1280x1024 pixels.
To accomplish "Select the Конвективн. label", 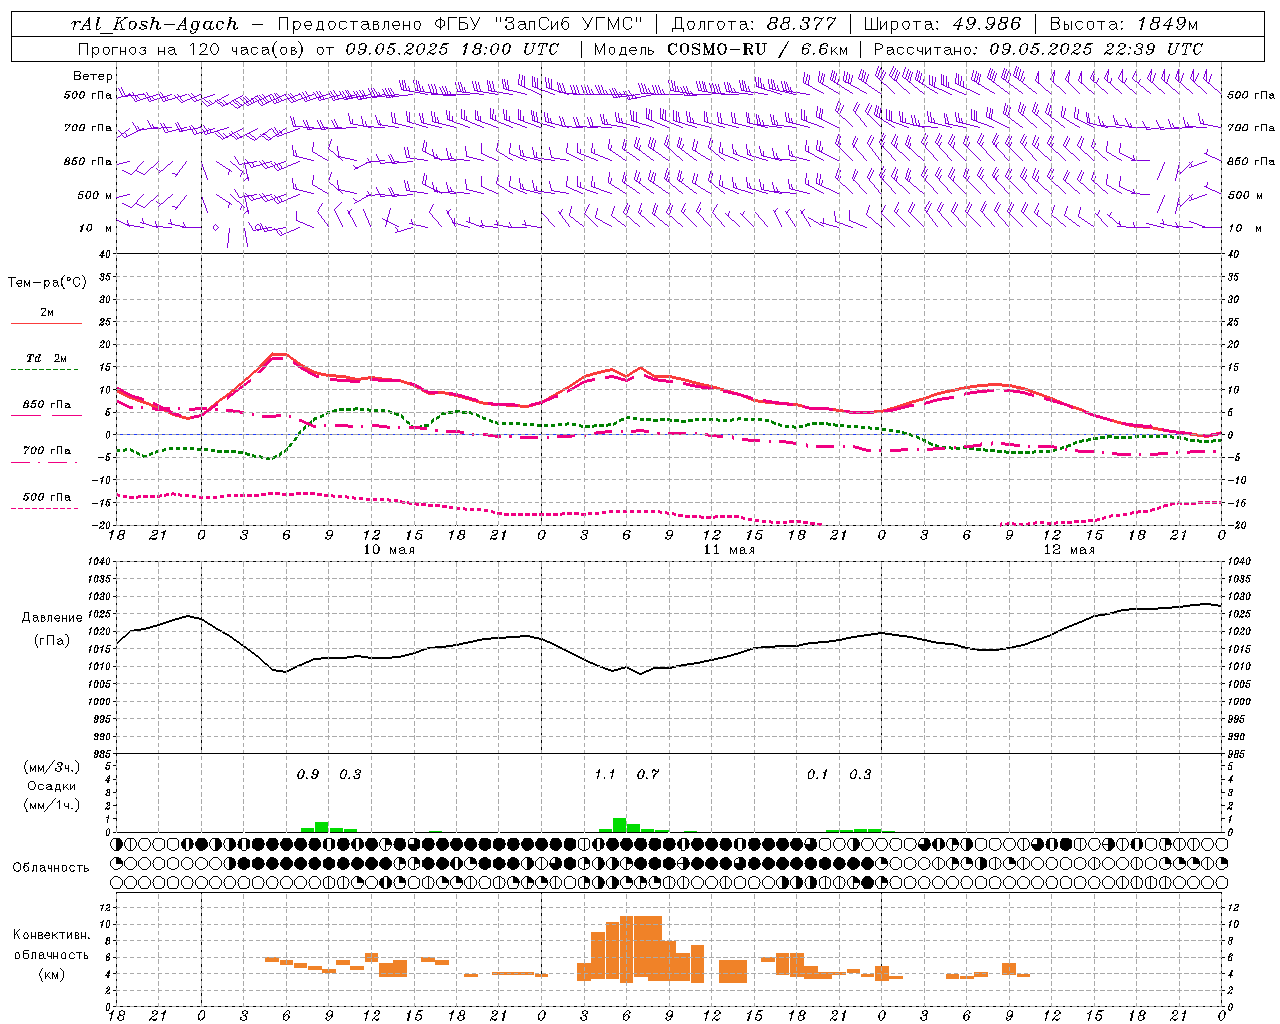I will (52, 935).
